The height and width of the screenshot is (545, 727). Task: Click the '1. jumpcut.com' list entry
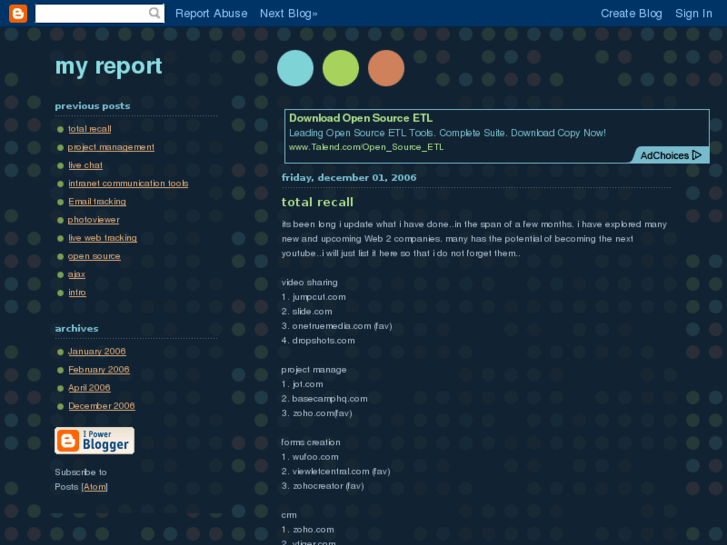coord(313,297)
